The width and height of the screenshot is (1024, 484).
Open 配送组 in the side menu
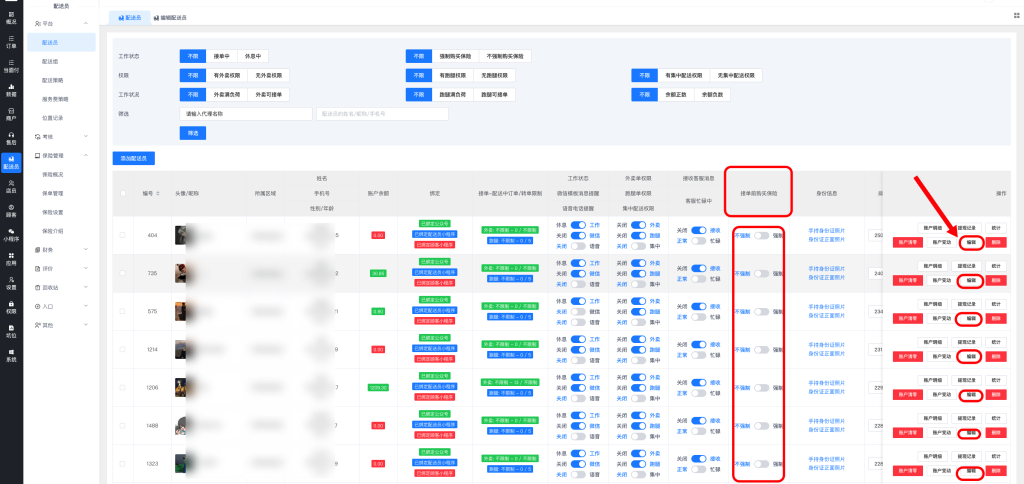(50, 61)
